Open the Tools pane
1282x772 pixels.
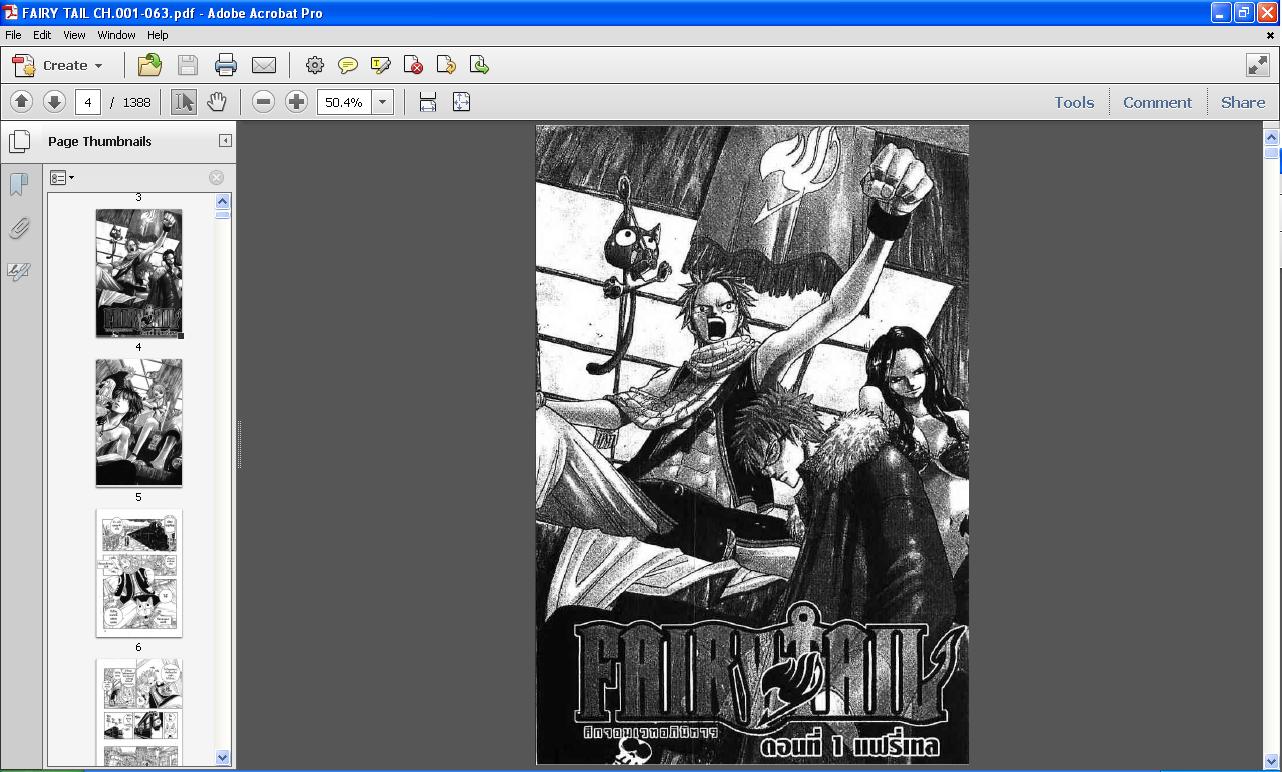[1074, 102]
